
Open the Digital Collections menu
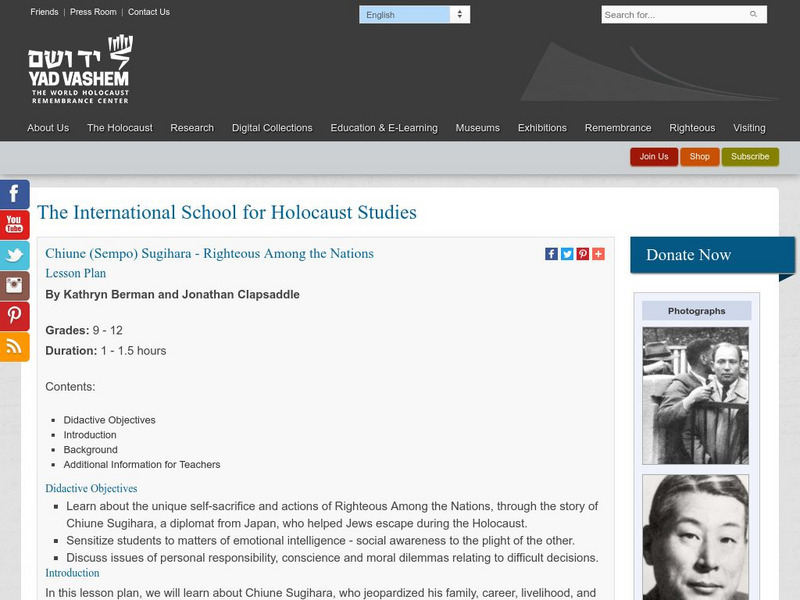(272, 128)
